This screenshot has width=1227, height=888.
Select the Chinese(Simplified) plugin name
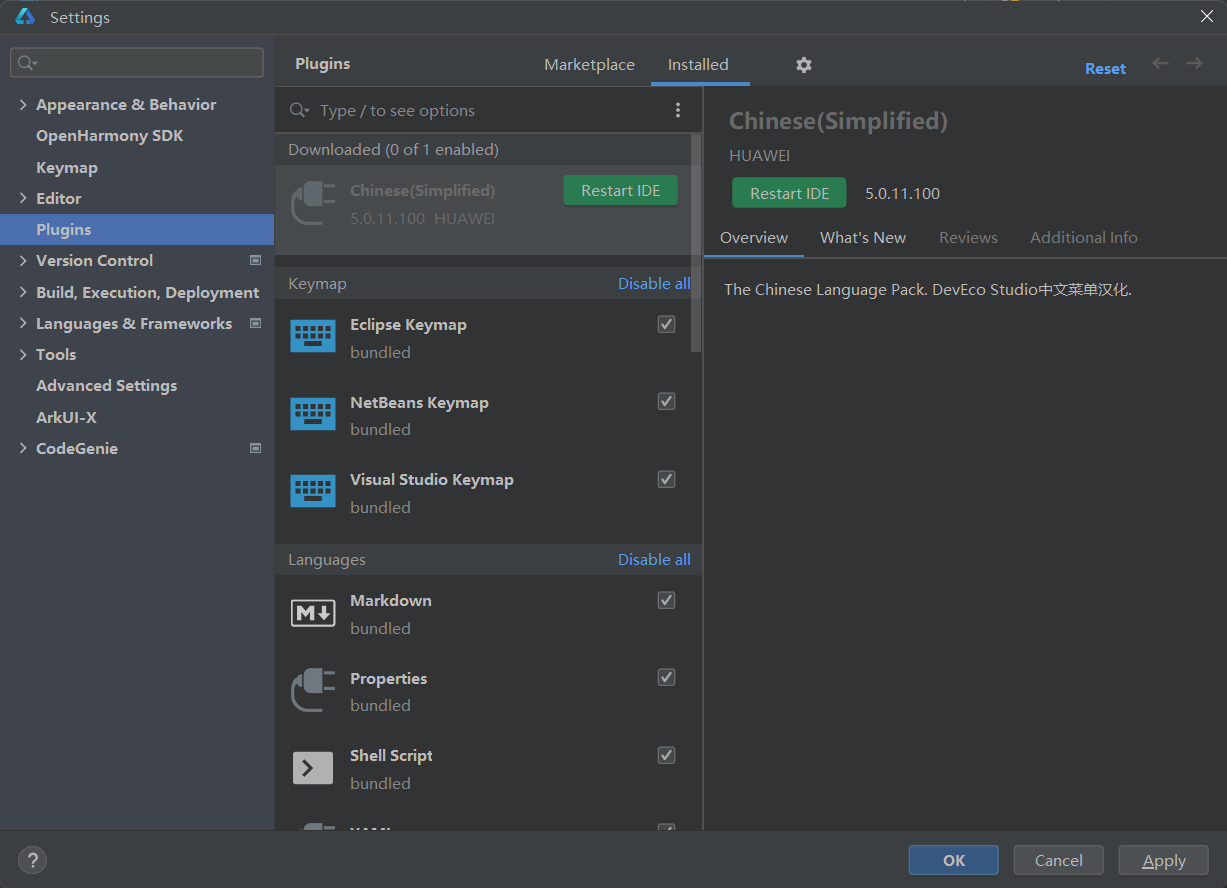point(422,190)
